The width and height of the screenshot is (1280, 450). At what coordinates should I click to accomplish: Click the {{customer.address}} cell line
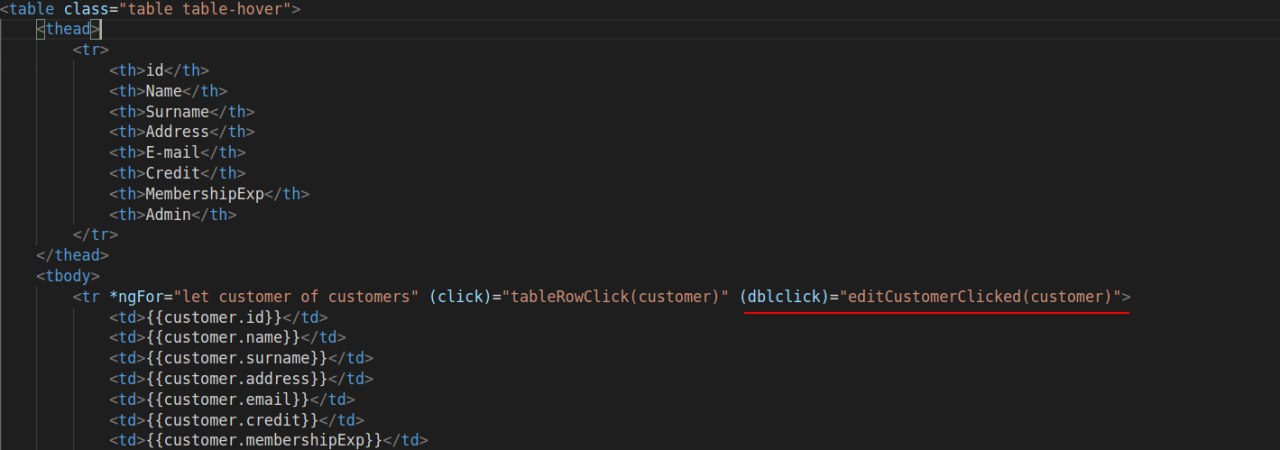tap(241, 378)
